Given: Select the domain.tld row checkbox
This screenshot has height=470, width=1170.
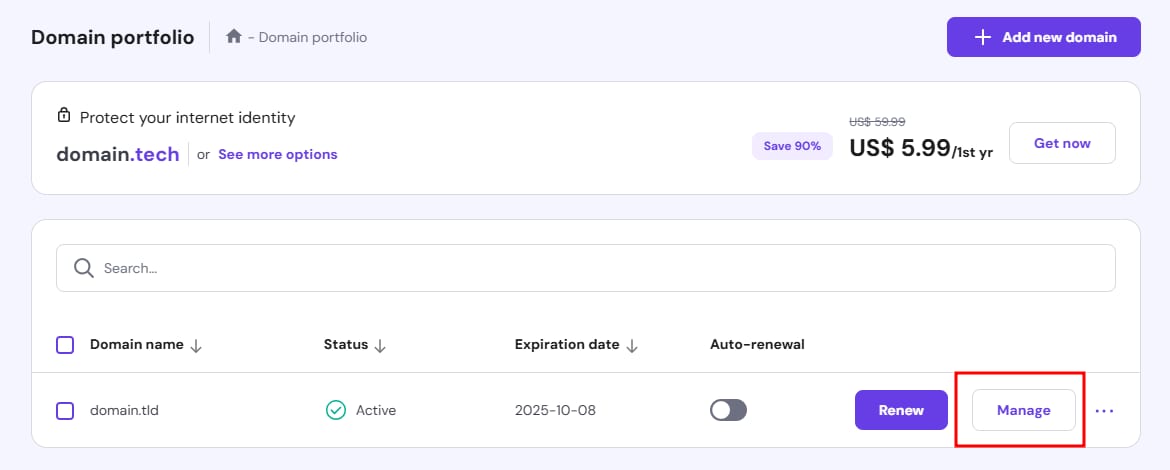Looking at the screenshot, I should click(65, 410).
